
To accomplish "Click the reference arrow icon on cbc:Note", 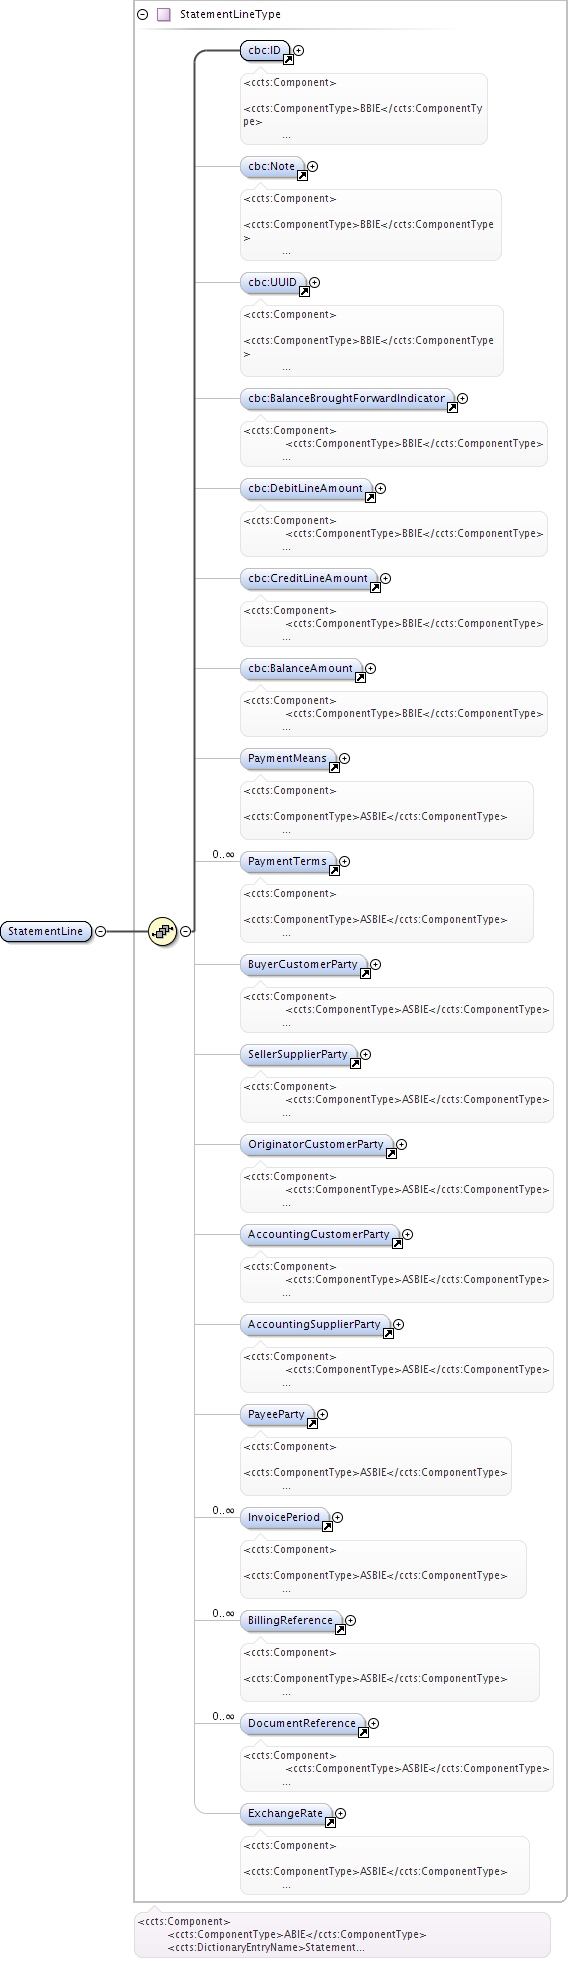I will [x=302, y=175].
